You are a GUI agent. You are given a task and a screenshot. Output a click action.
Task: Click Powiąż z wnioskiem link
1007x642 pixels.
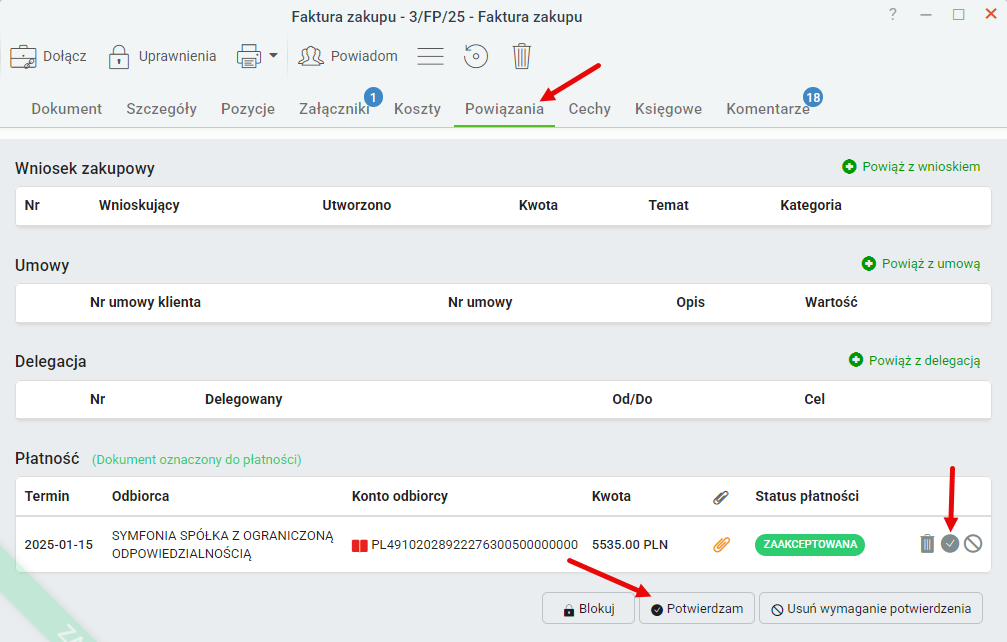click(911, 167)
